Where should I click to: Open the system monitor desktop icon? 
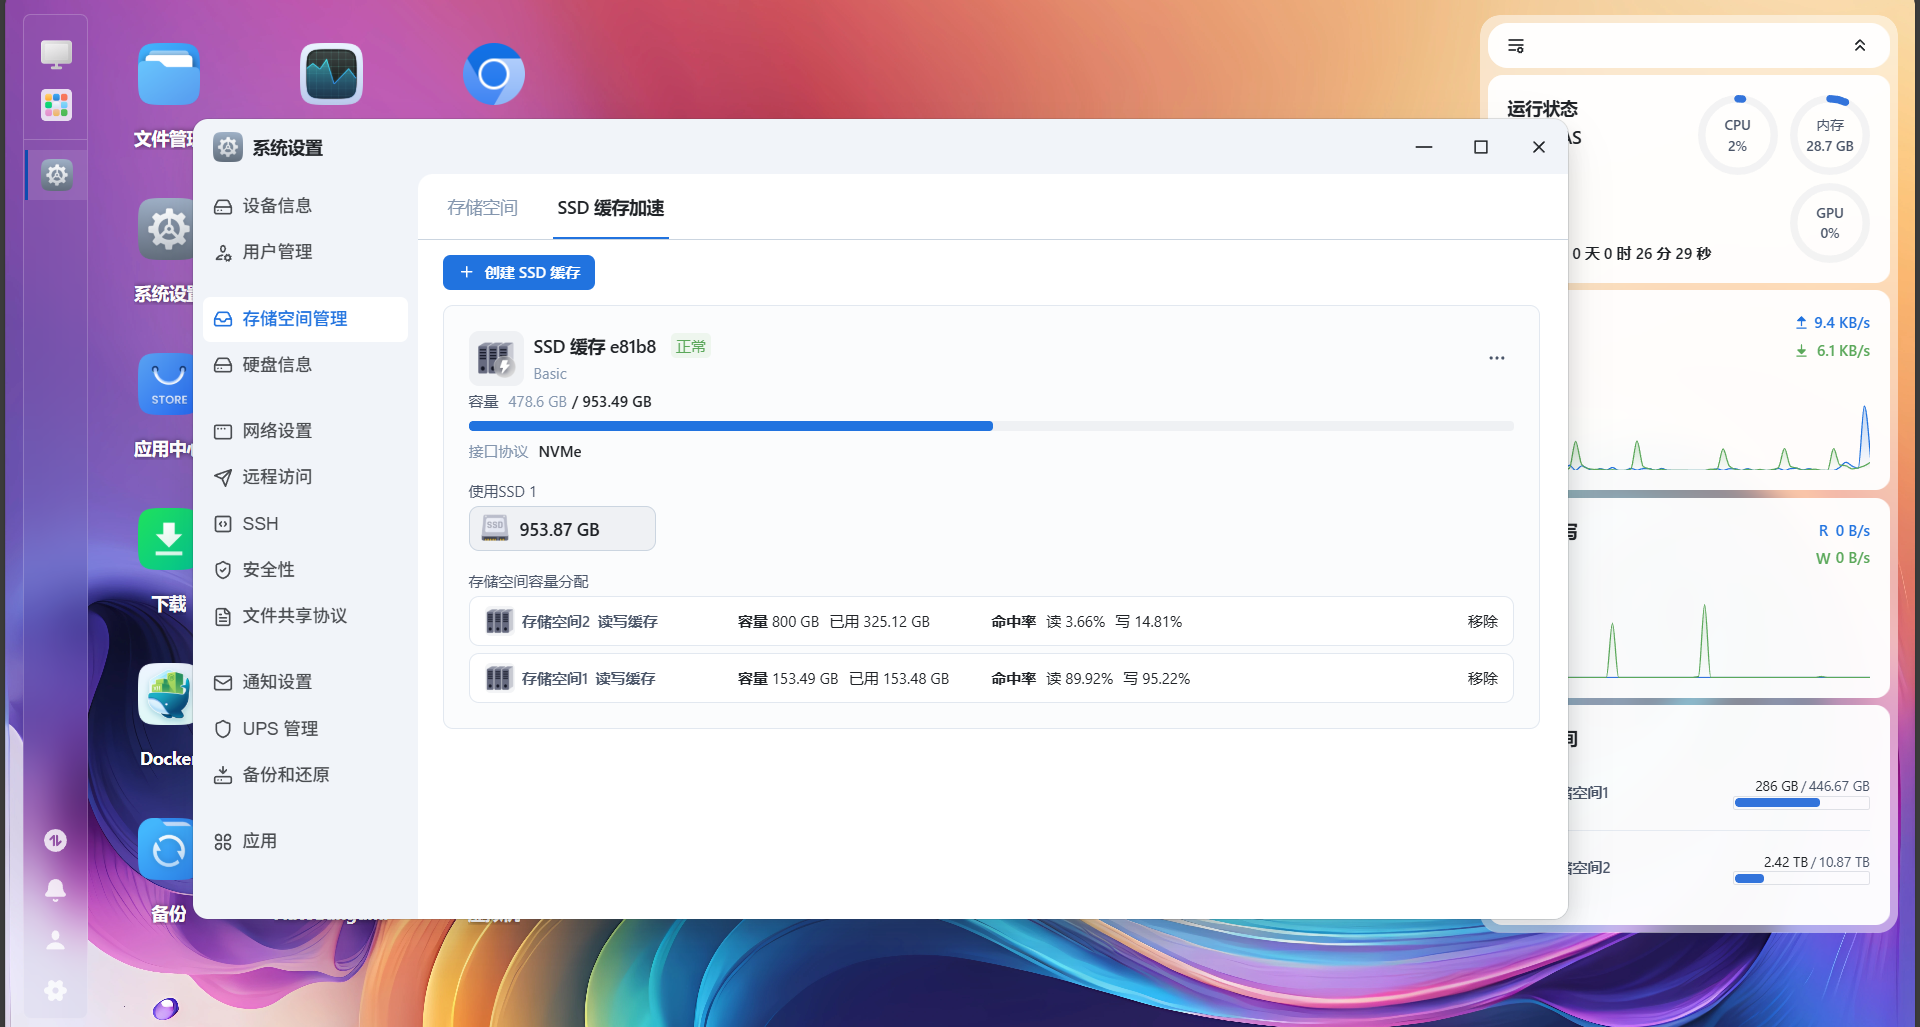tap(331, 74)
